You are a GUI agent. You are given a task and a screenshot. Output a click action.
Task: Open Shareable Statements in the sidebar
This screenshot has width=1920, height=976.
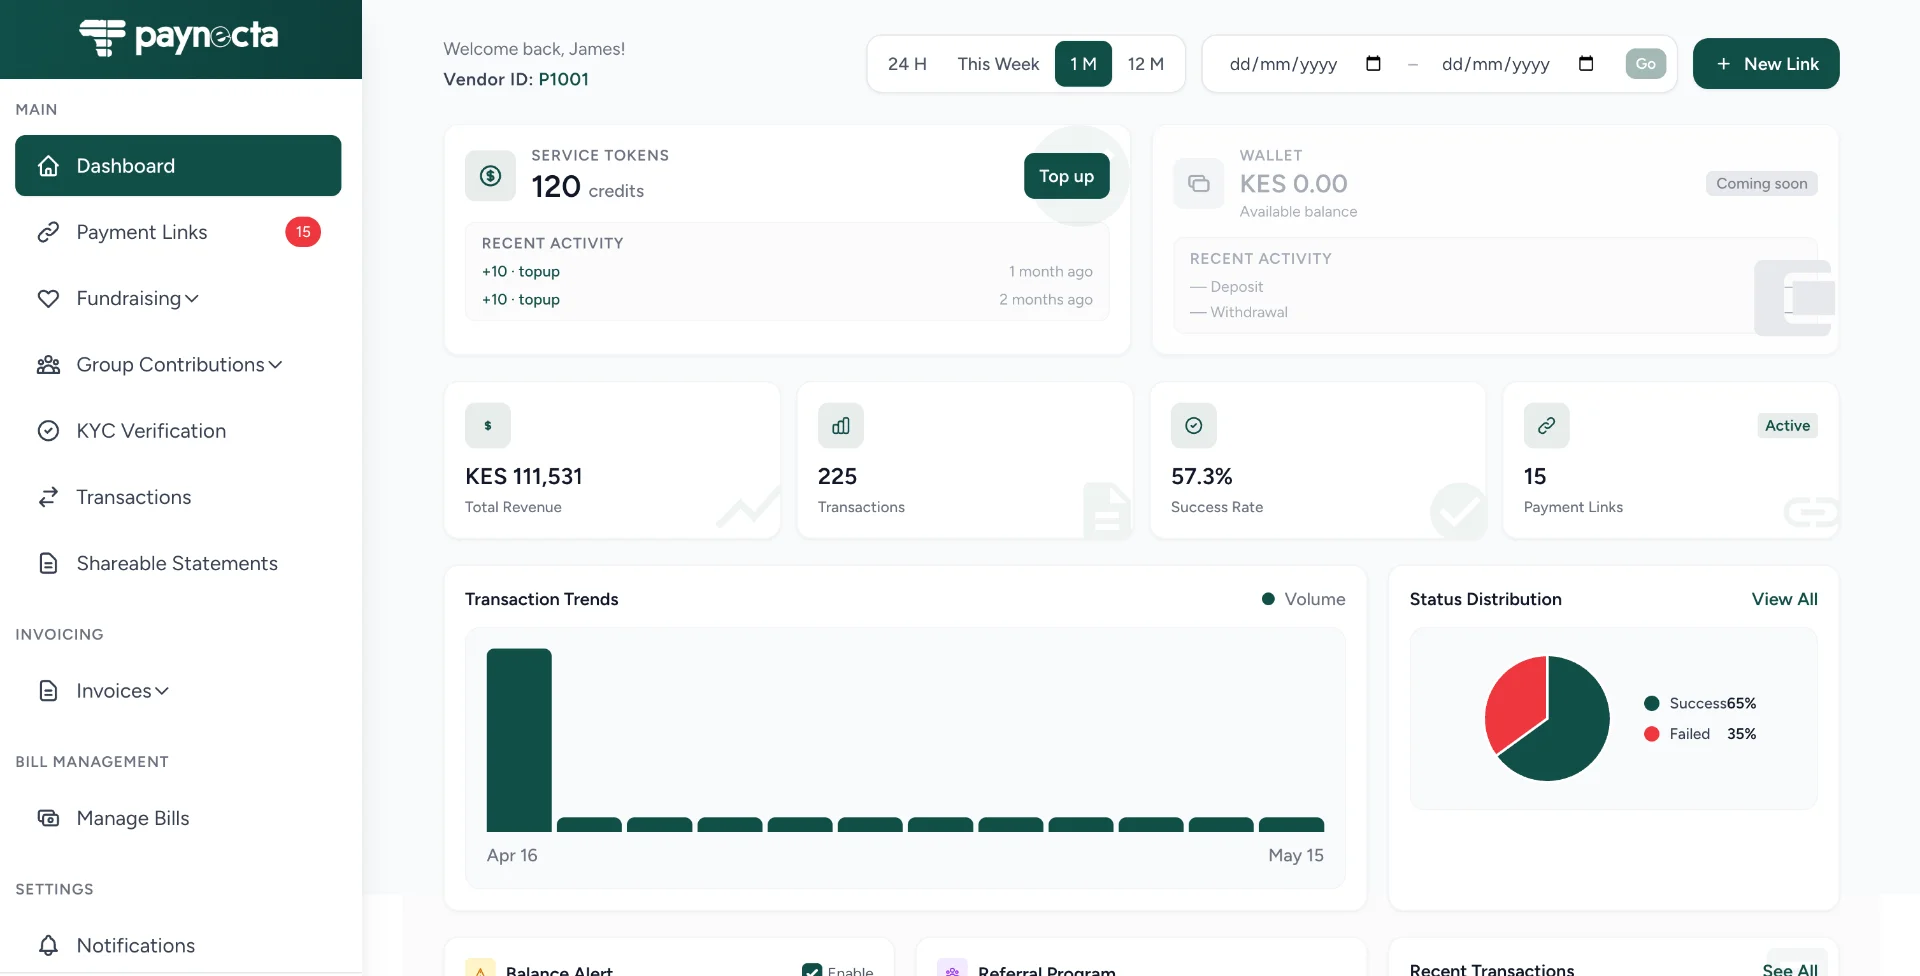(x=178, y=563)
